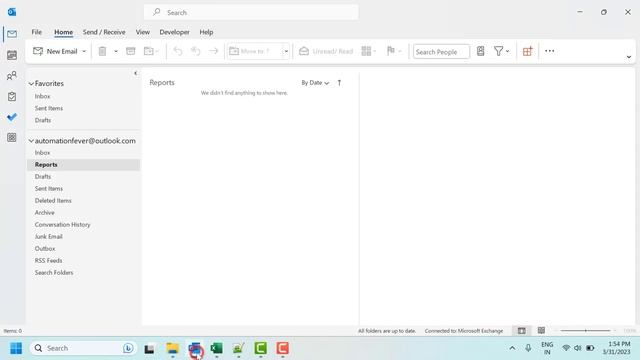This screenshot has height=360, width=640.
Task: Collapse the folder pane chevron
Action: (x=136, y=73)
